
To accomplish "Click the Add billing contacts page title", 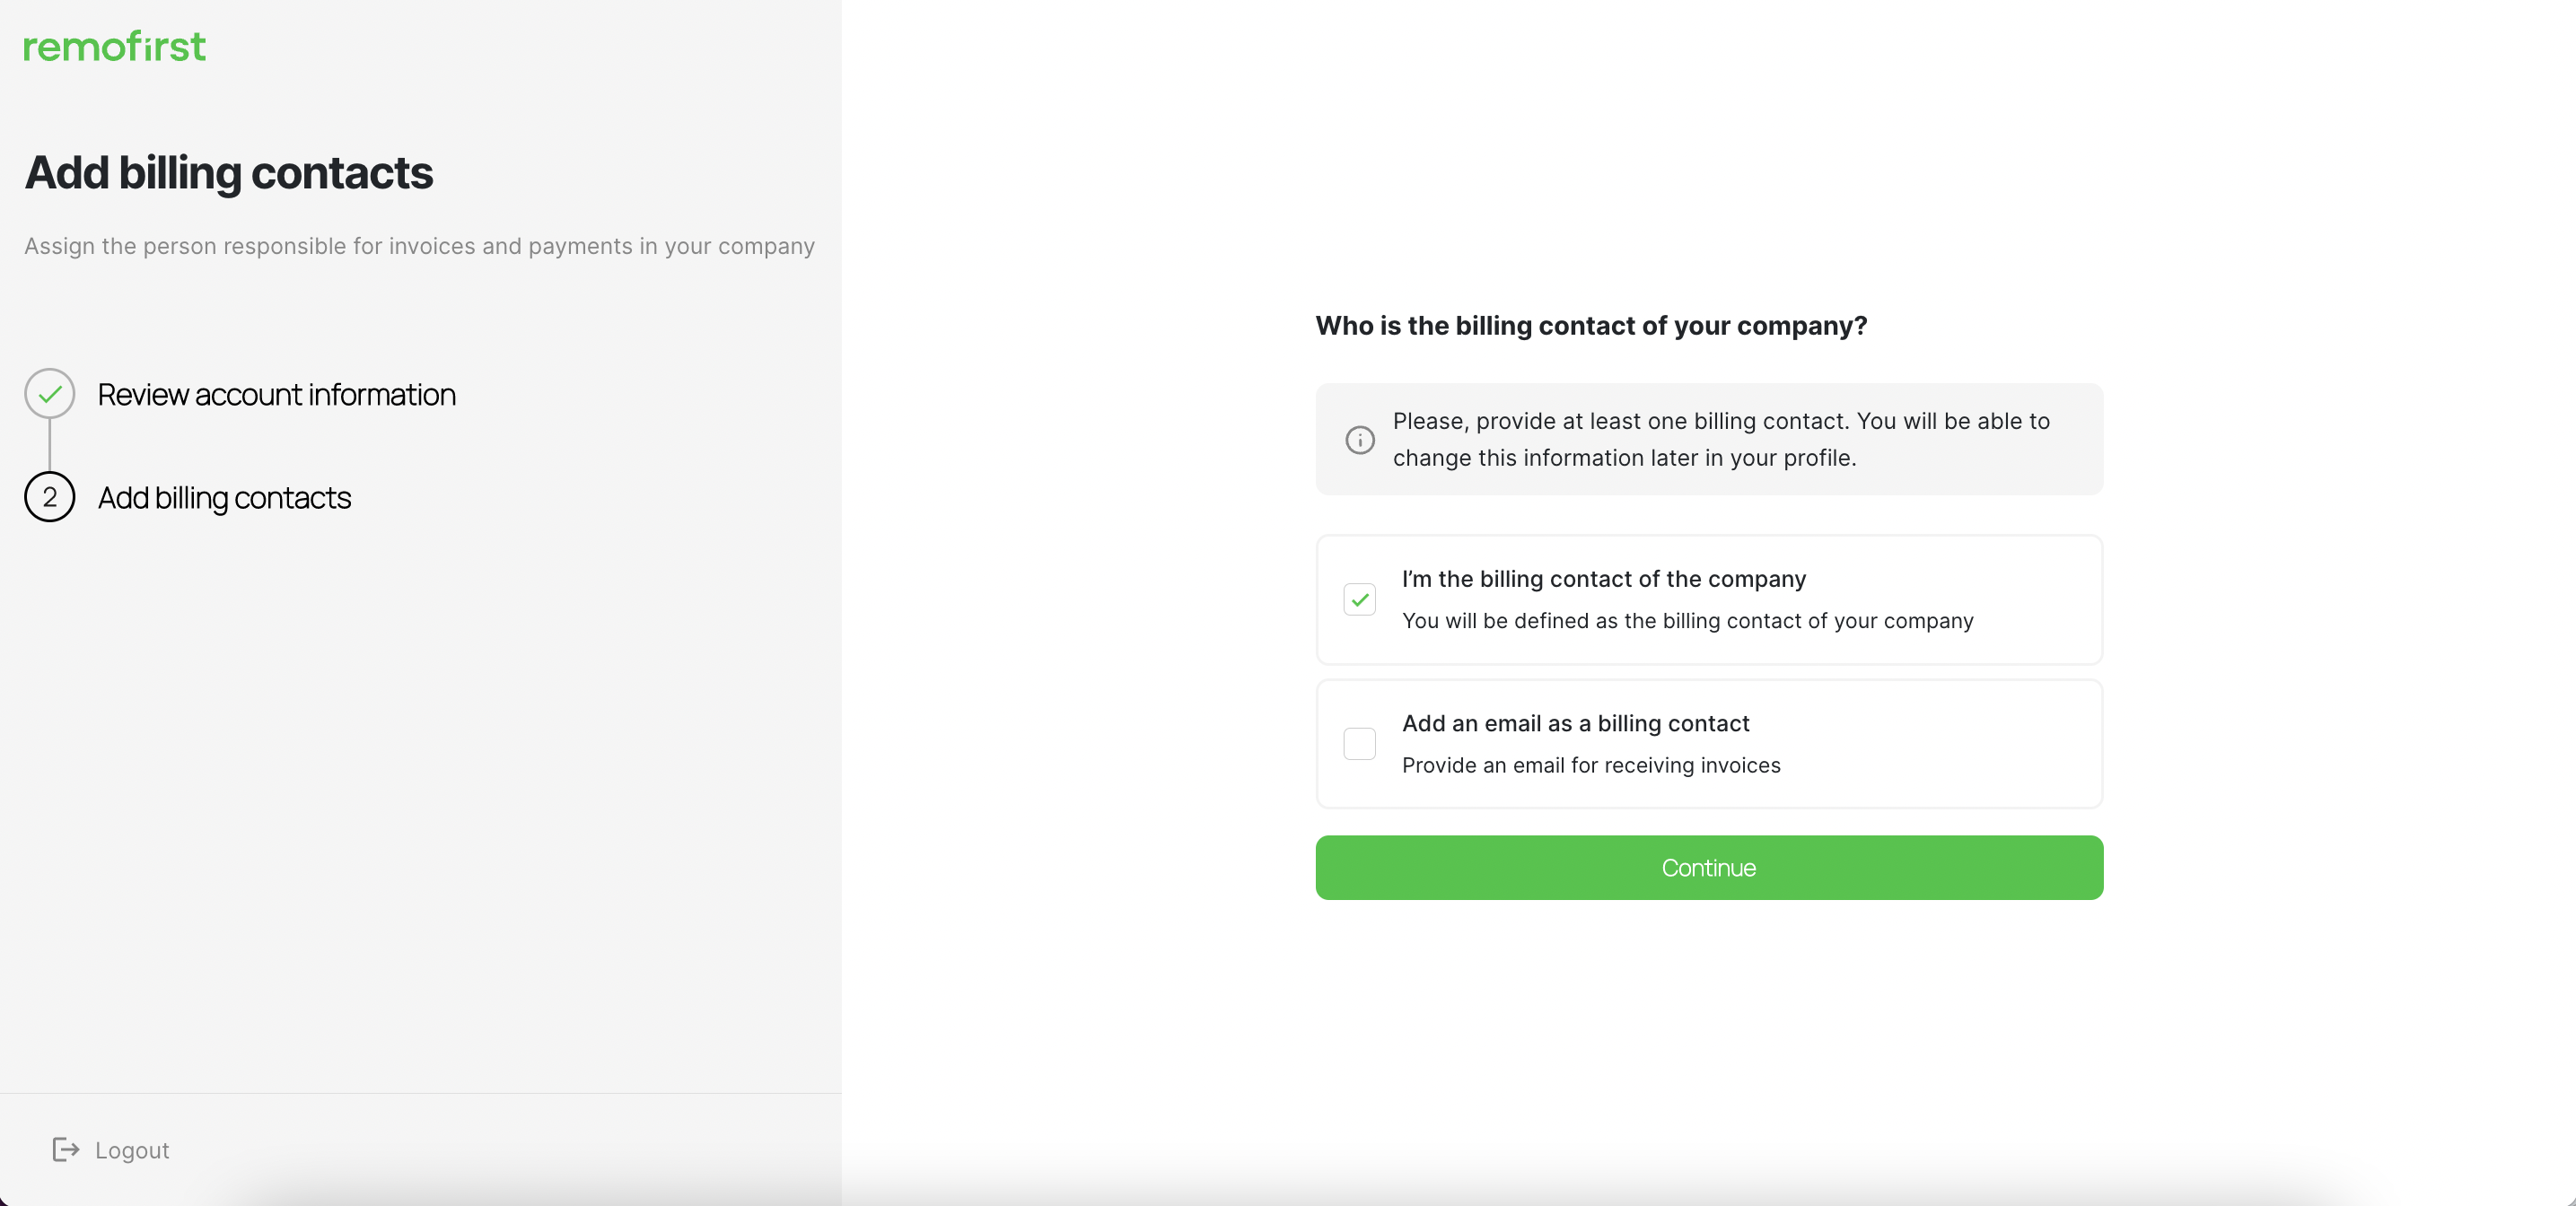I will point(229,173).
